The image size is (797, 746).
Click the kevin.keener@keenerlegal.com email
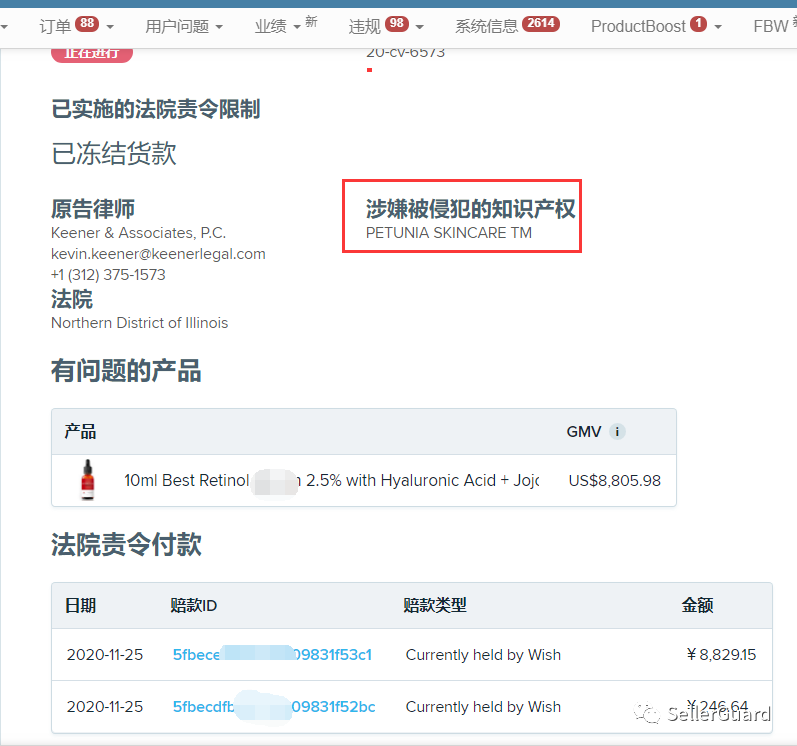[x=158, y=254]
